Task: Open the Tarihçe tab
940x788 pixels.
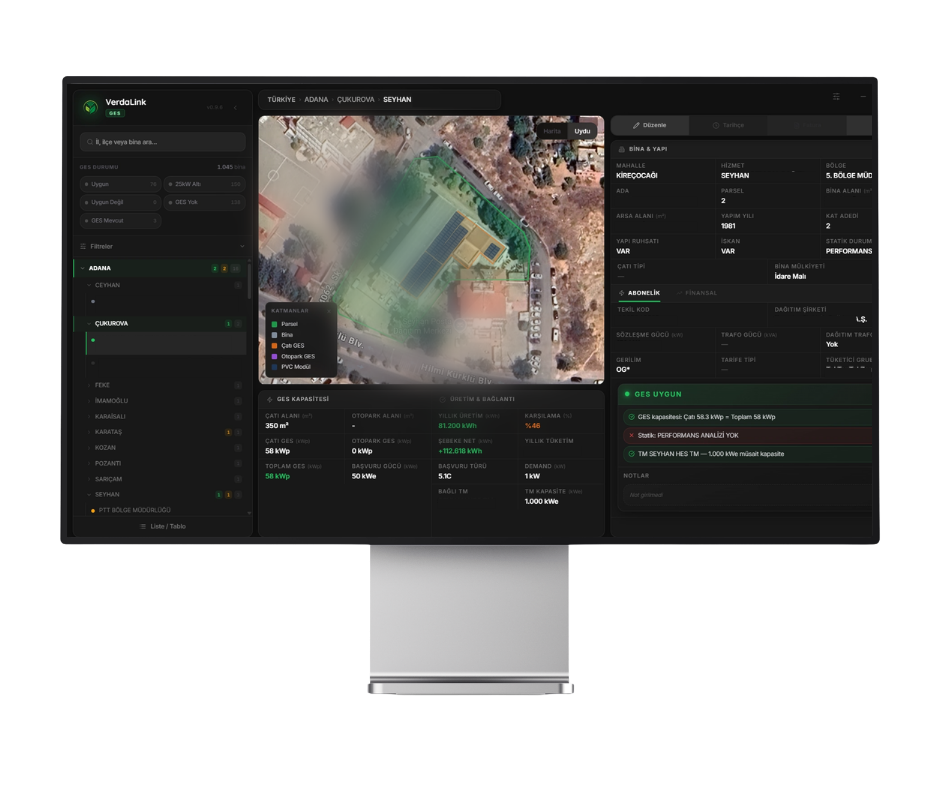Action: pyautogui.click(x=728, y=125)
